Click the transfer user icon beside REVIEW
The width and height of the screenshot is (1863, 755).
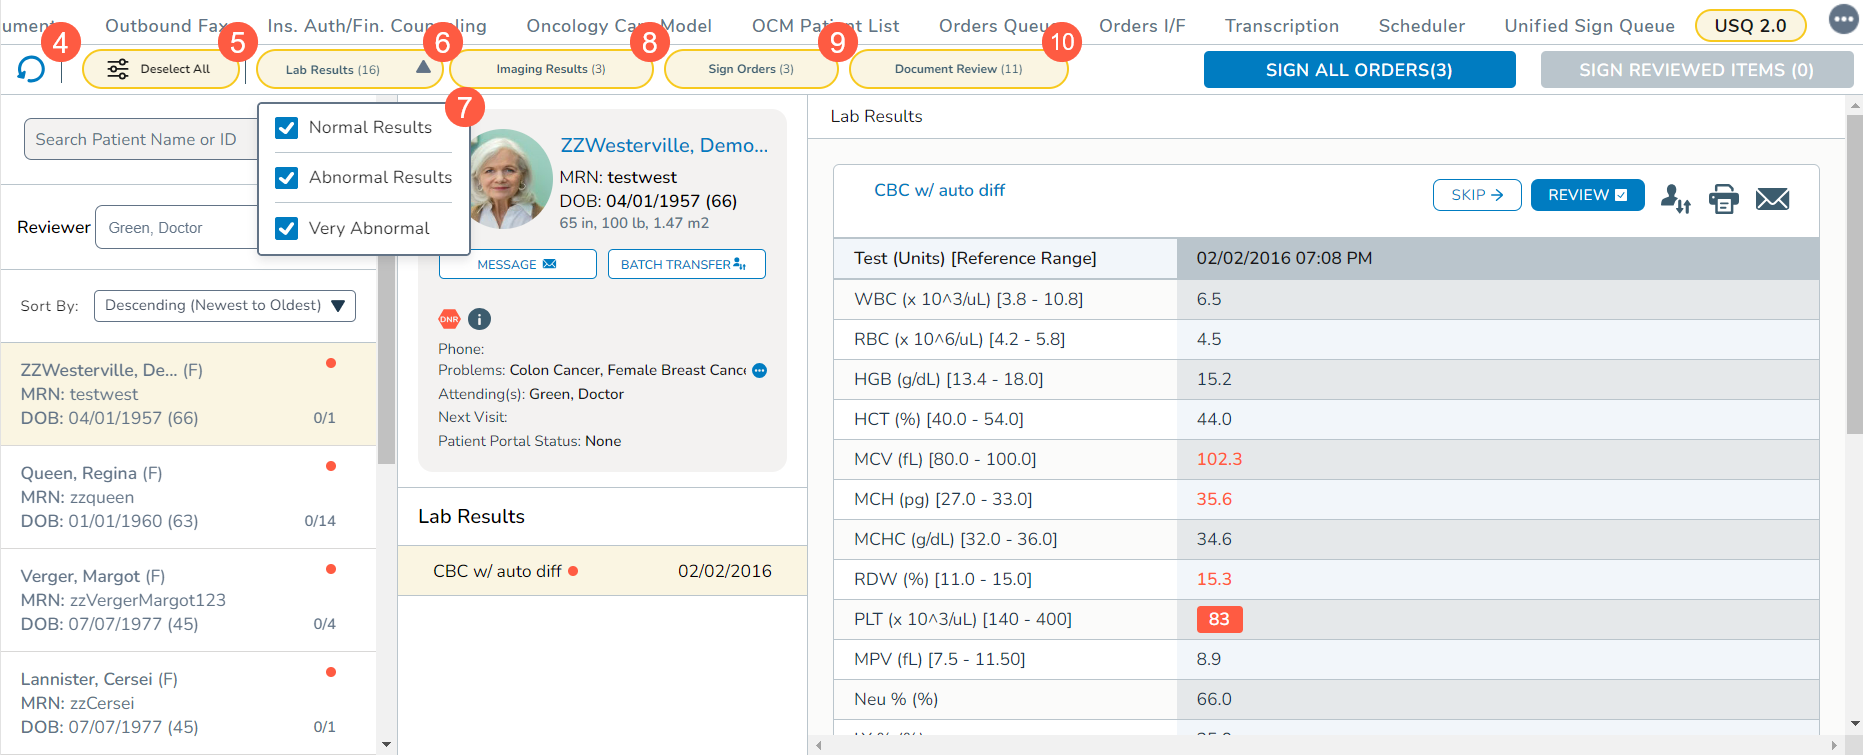click(x=1675, y=199)
